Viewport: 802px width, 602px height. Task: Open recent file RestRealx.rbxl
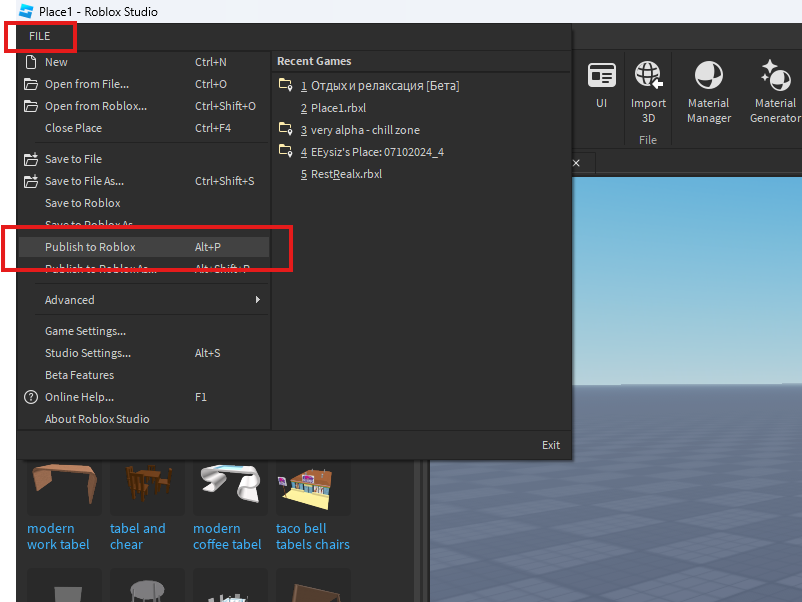tap(341, 174)
